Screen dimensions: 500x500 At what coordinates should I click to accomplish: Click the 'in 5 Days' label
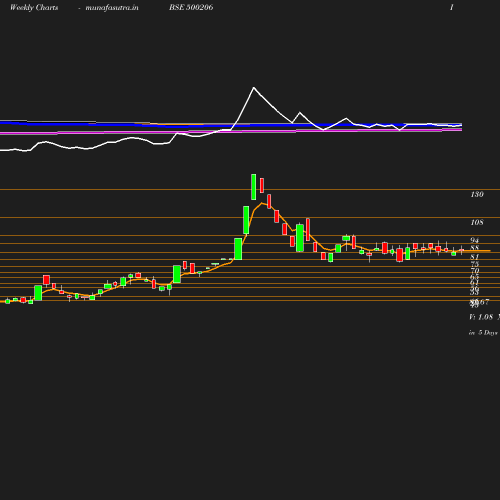point(483,333)
